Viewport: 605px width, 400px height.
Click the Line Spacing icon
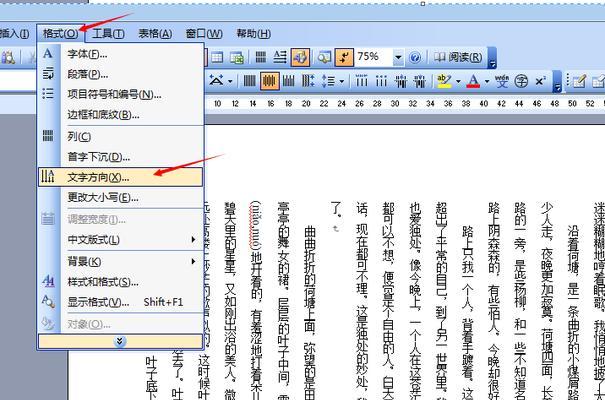point(328,81)
